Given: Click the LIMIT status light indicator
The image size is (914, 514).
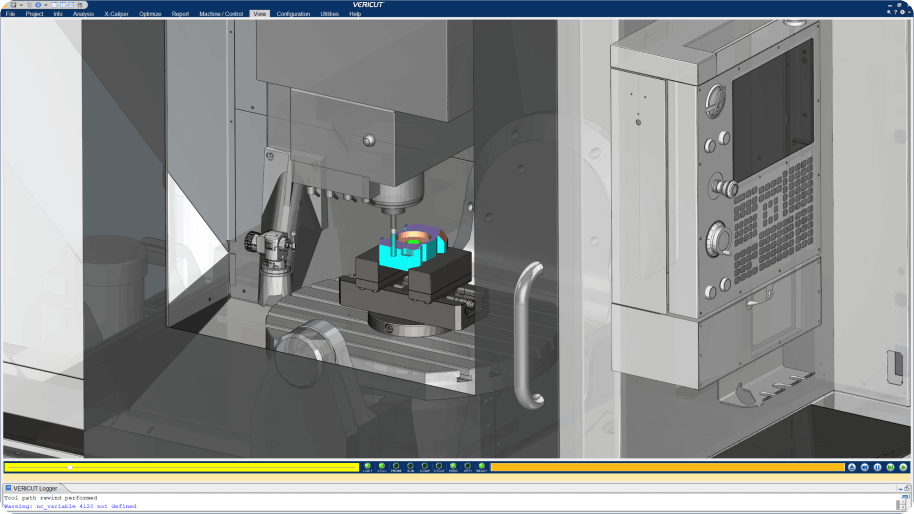Looking at the screenshot, I should 367,466.
